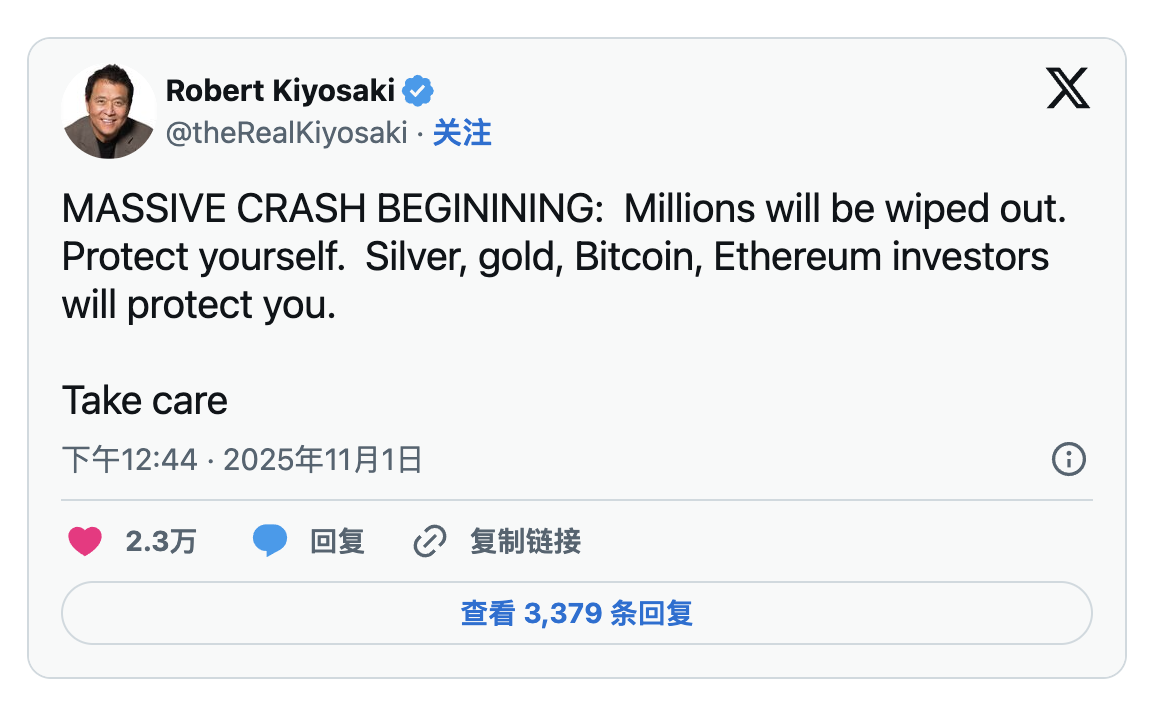Screen dimensions: 1158x722
Task: Follow the account via 关注
Action: [462, 133]
